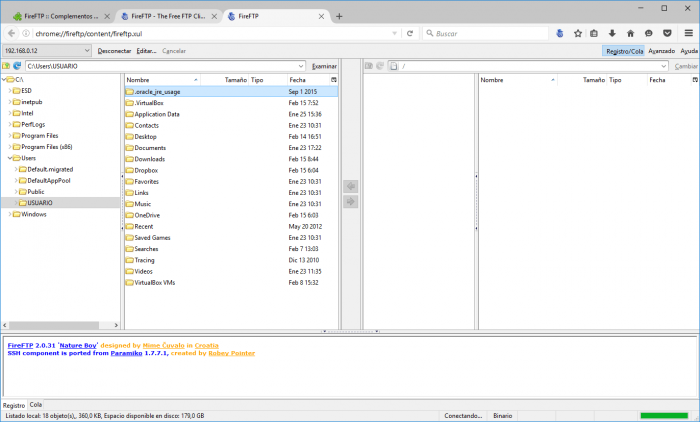Close the FireFTP Complementos tab

(x=107, y=17)
